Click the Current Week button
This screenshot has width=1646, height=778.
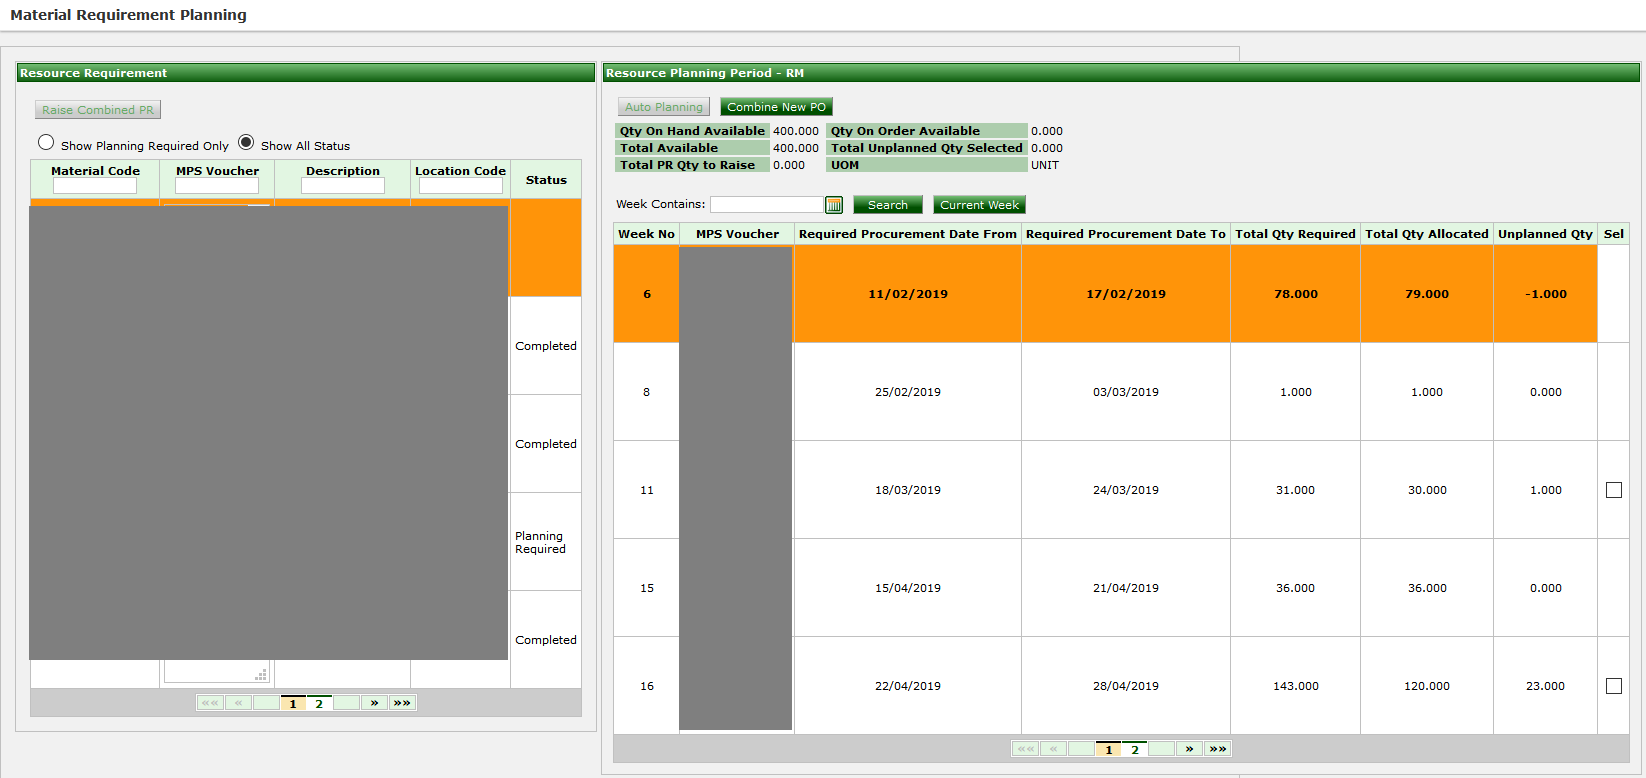(x=979, y=205)
